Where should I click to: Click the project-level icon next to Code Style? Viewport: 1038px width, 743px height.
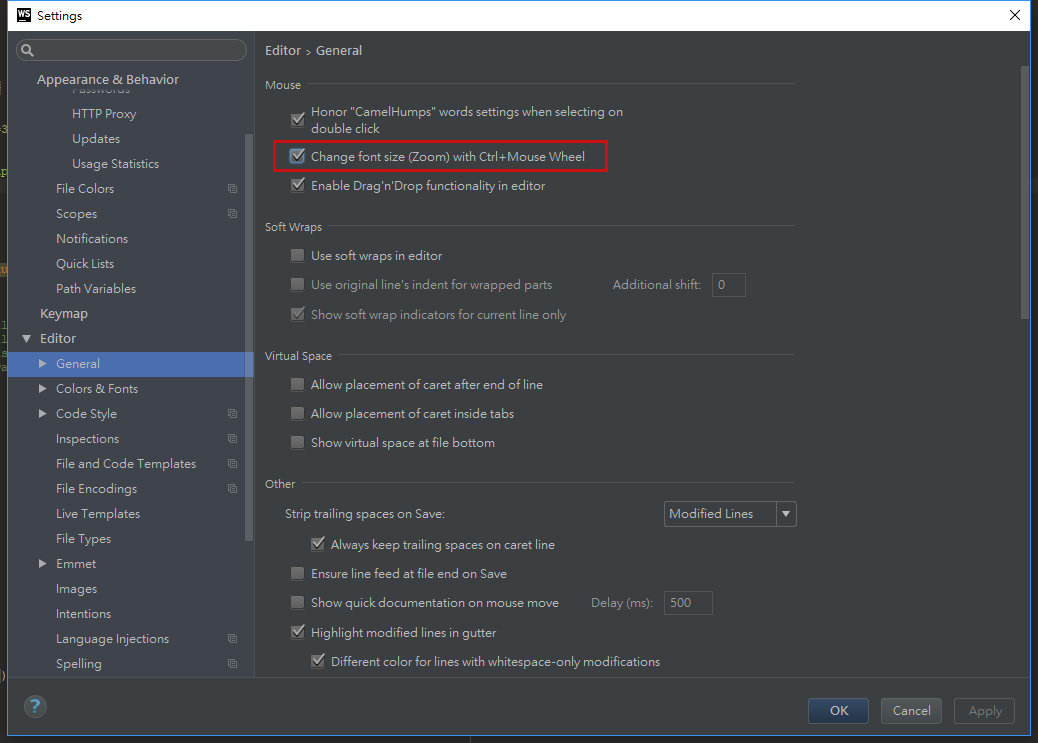tap(232, 414)
